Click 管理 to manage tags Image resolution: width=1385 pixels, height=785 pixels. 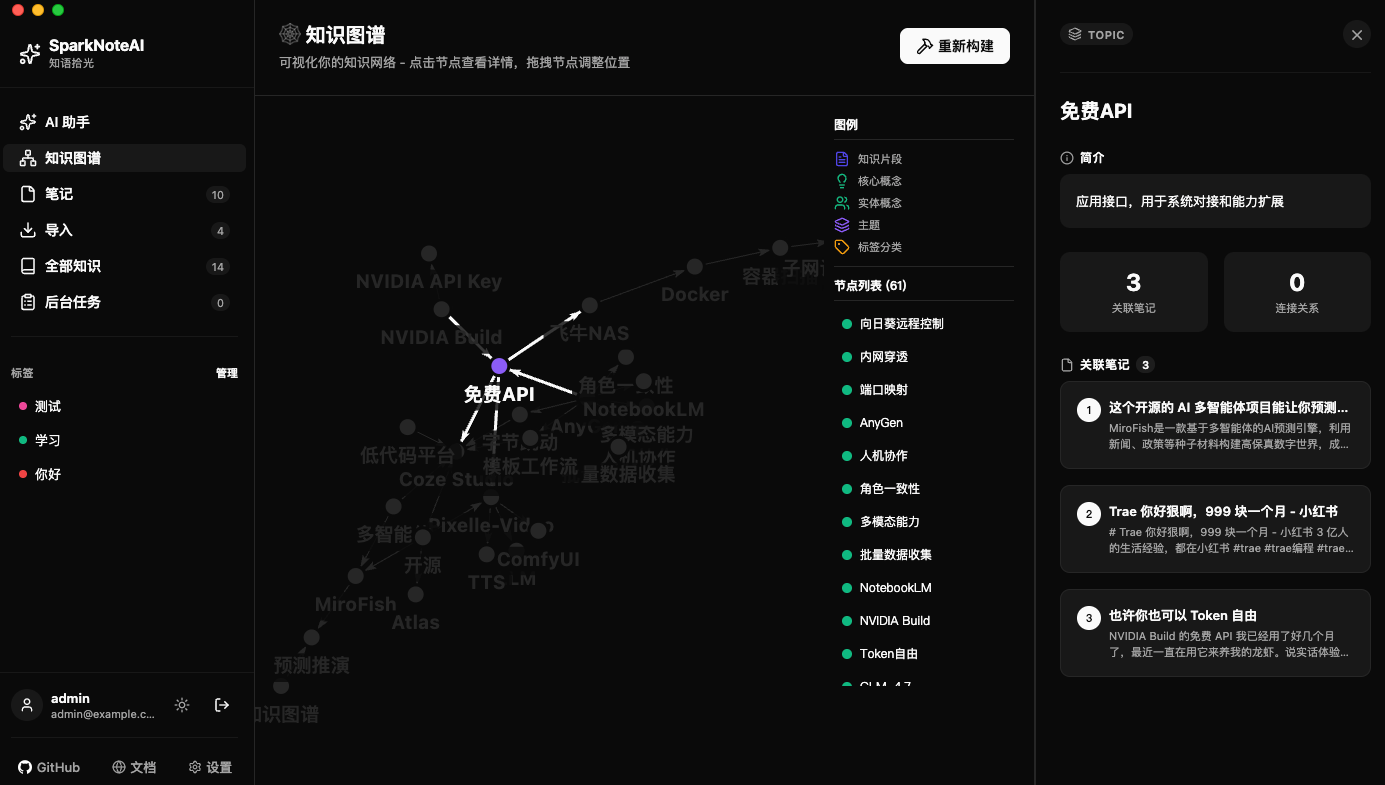tap(227, 373)
